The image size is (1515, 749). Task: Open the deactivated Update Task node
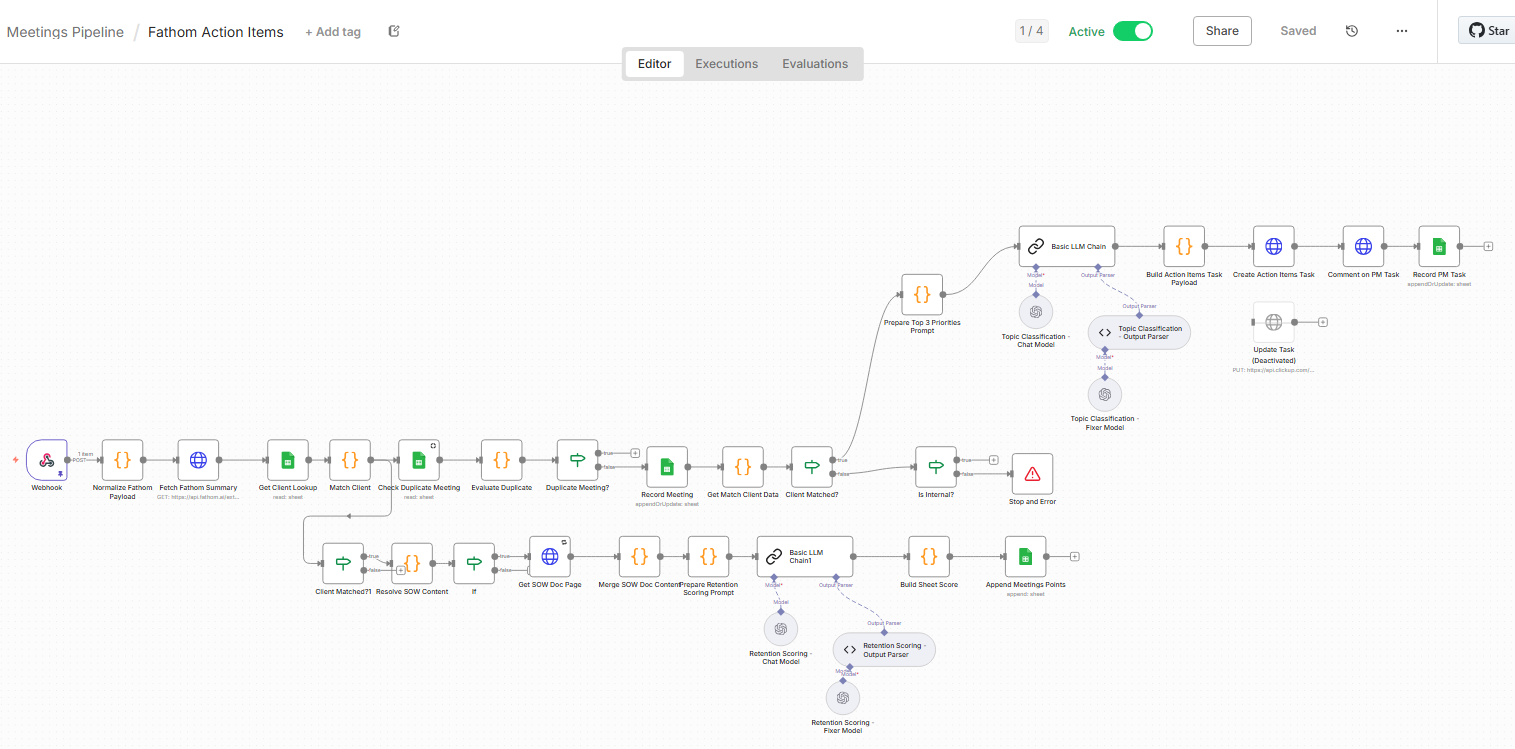1274,322
